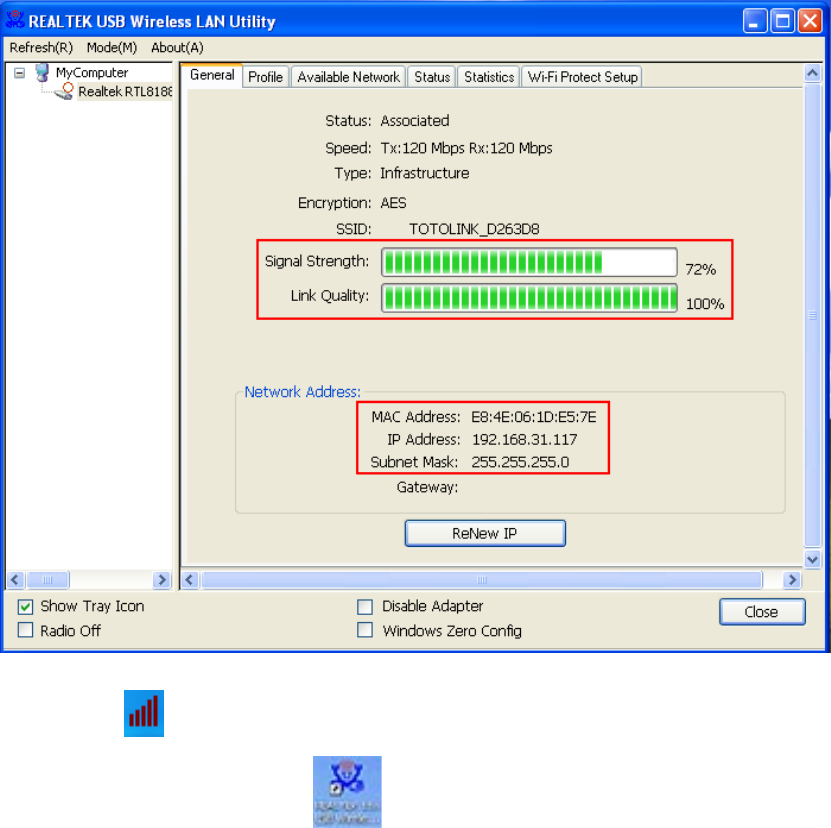Open the Available Network tab
This screenshot has width=831, height=828.
click(348, 77)
